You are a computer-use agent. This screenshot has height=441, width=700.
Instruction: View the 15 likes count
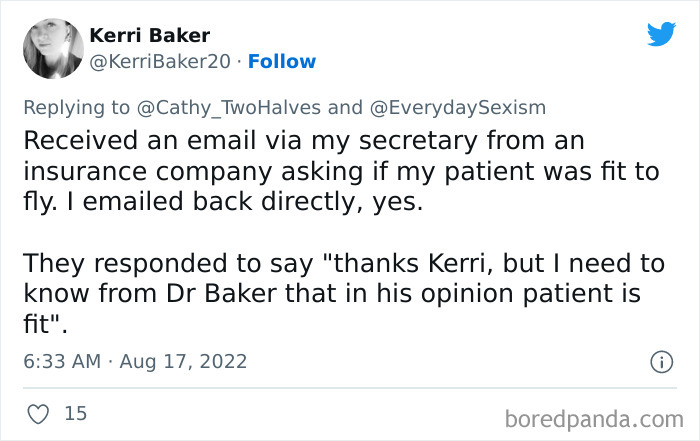(x=76, y=412)
